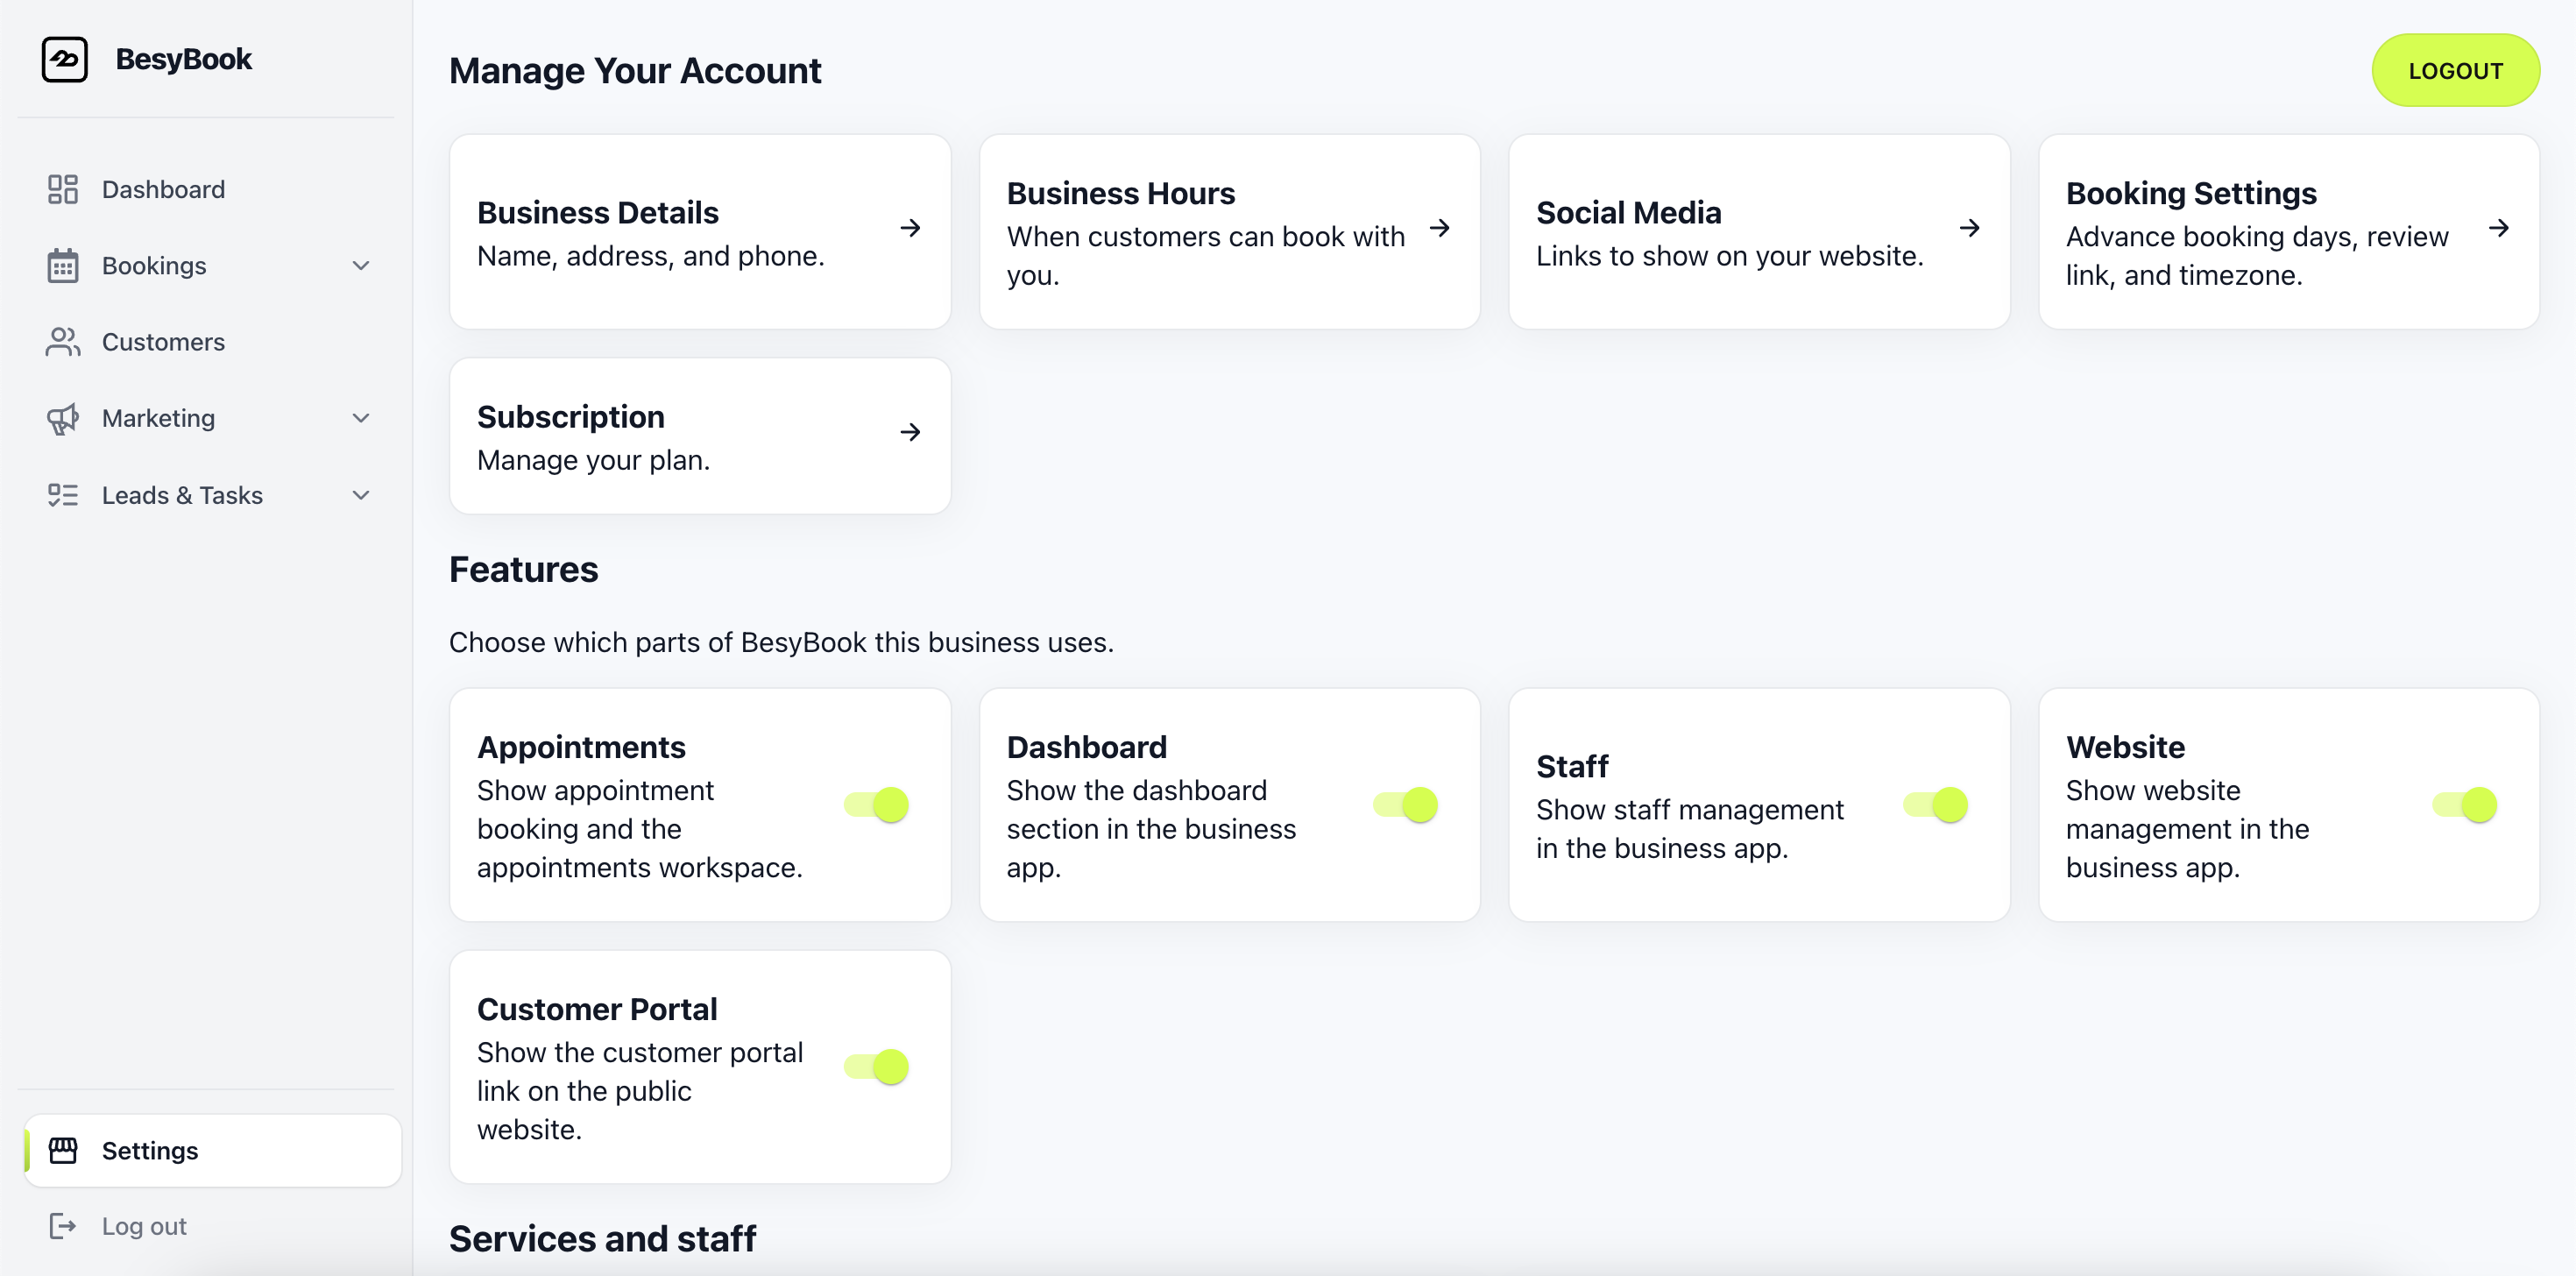Click the Staff card title
Screen dimensions: 2576x1276
point(1572,766)
